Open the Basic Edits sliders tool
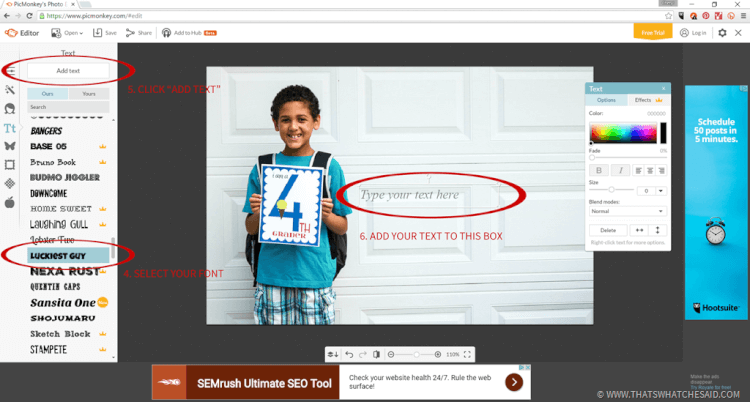The height and width of the screenshot is (402, 750). point(10,71)
